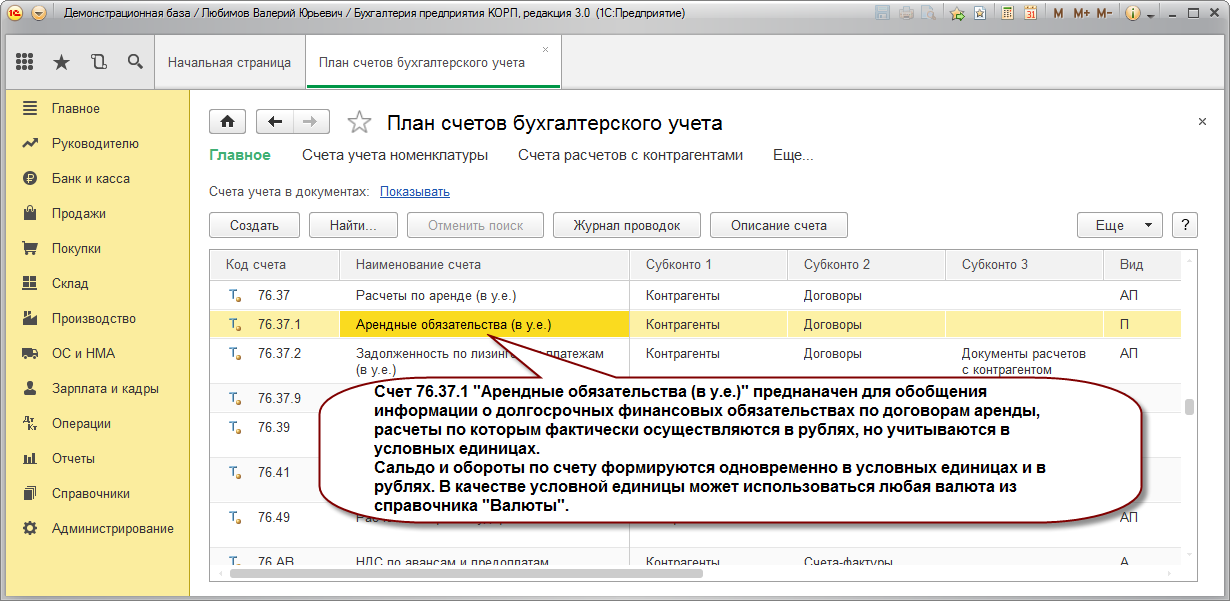Click the M- memory subtract button
The height and width of the screenshot is (601, 1230).
click(1104, 14)
